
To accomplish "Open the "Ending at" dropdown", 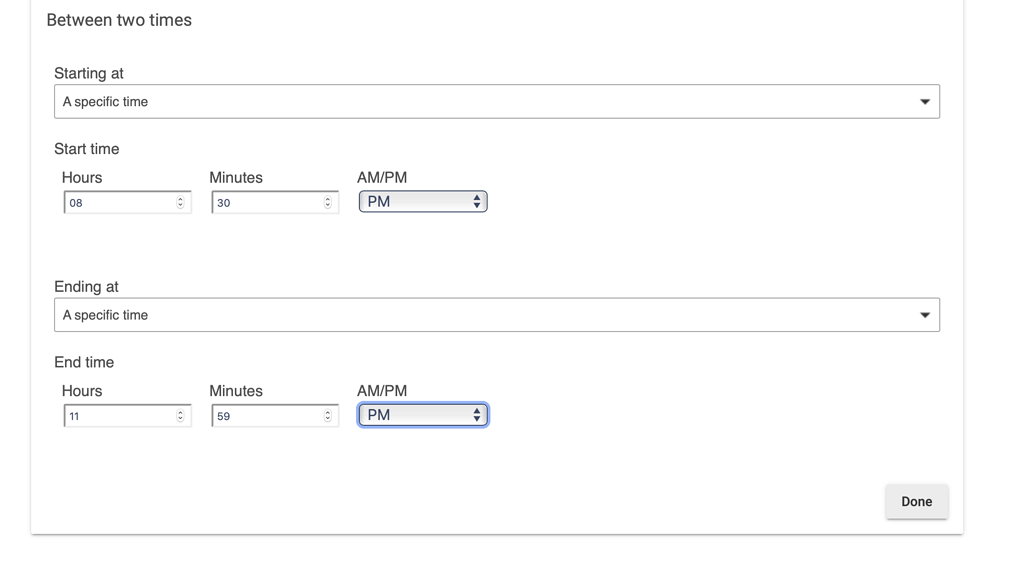I will pos(497,314).
